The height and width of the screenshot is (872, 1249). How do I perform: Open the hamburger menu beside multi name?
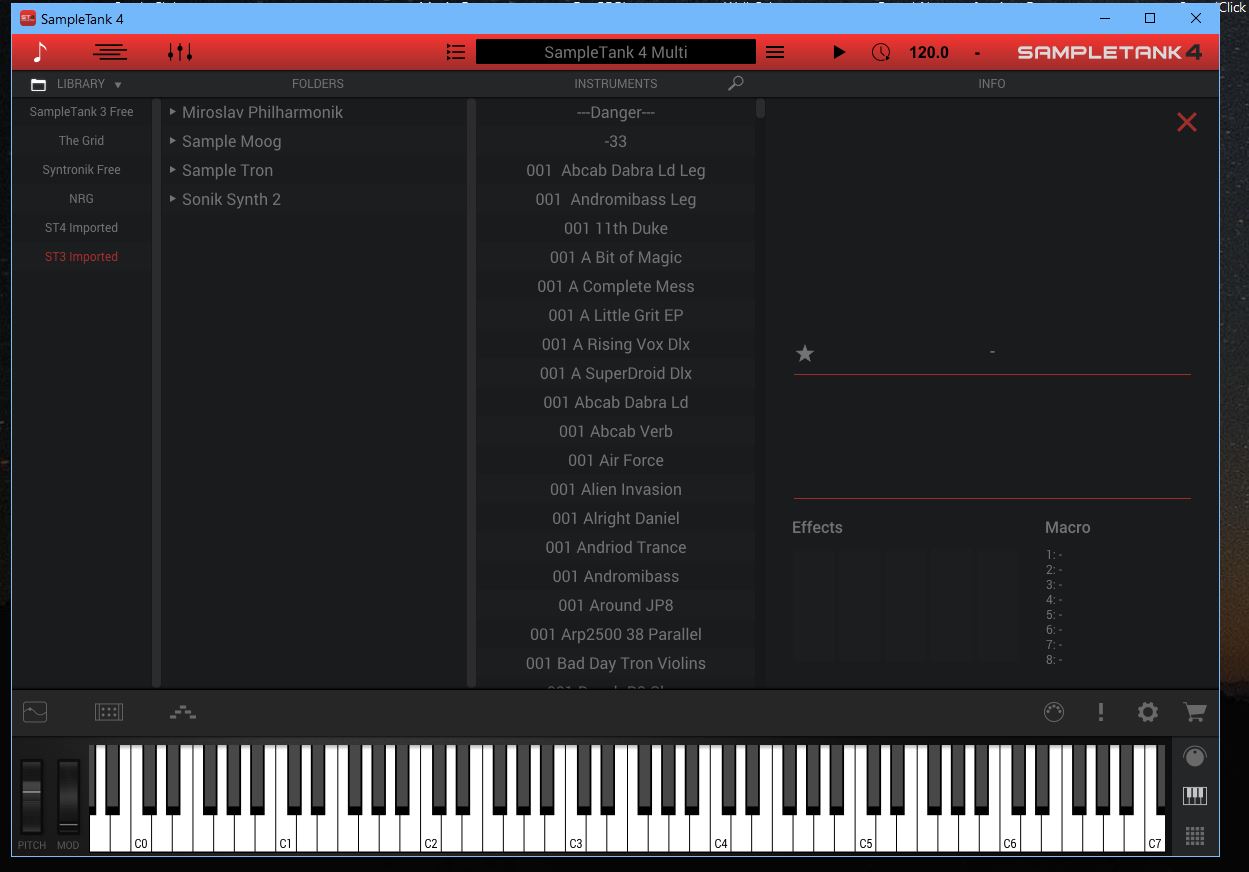click(775, 52)
